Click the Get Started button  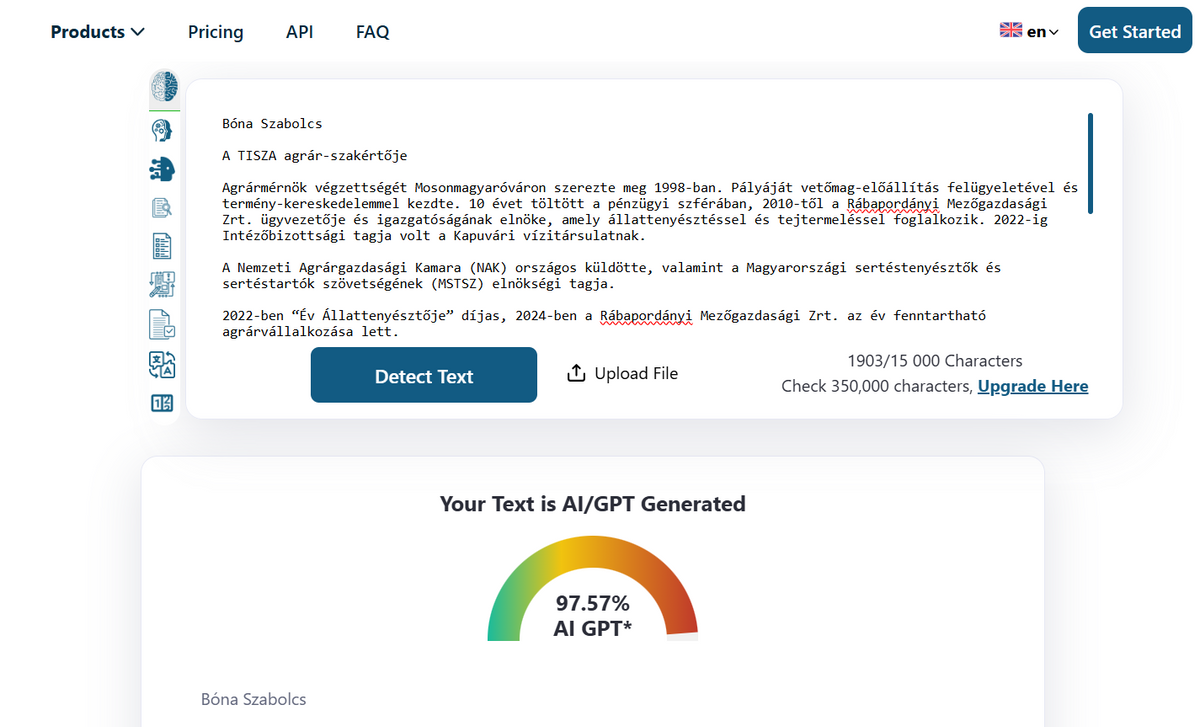pos(1134,31)
